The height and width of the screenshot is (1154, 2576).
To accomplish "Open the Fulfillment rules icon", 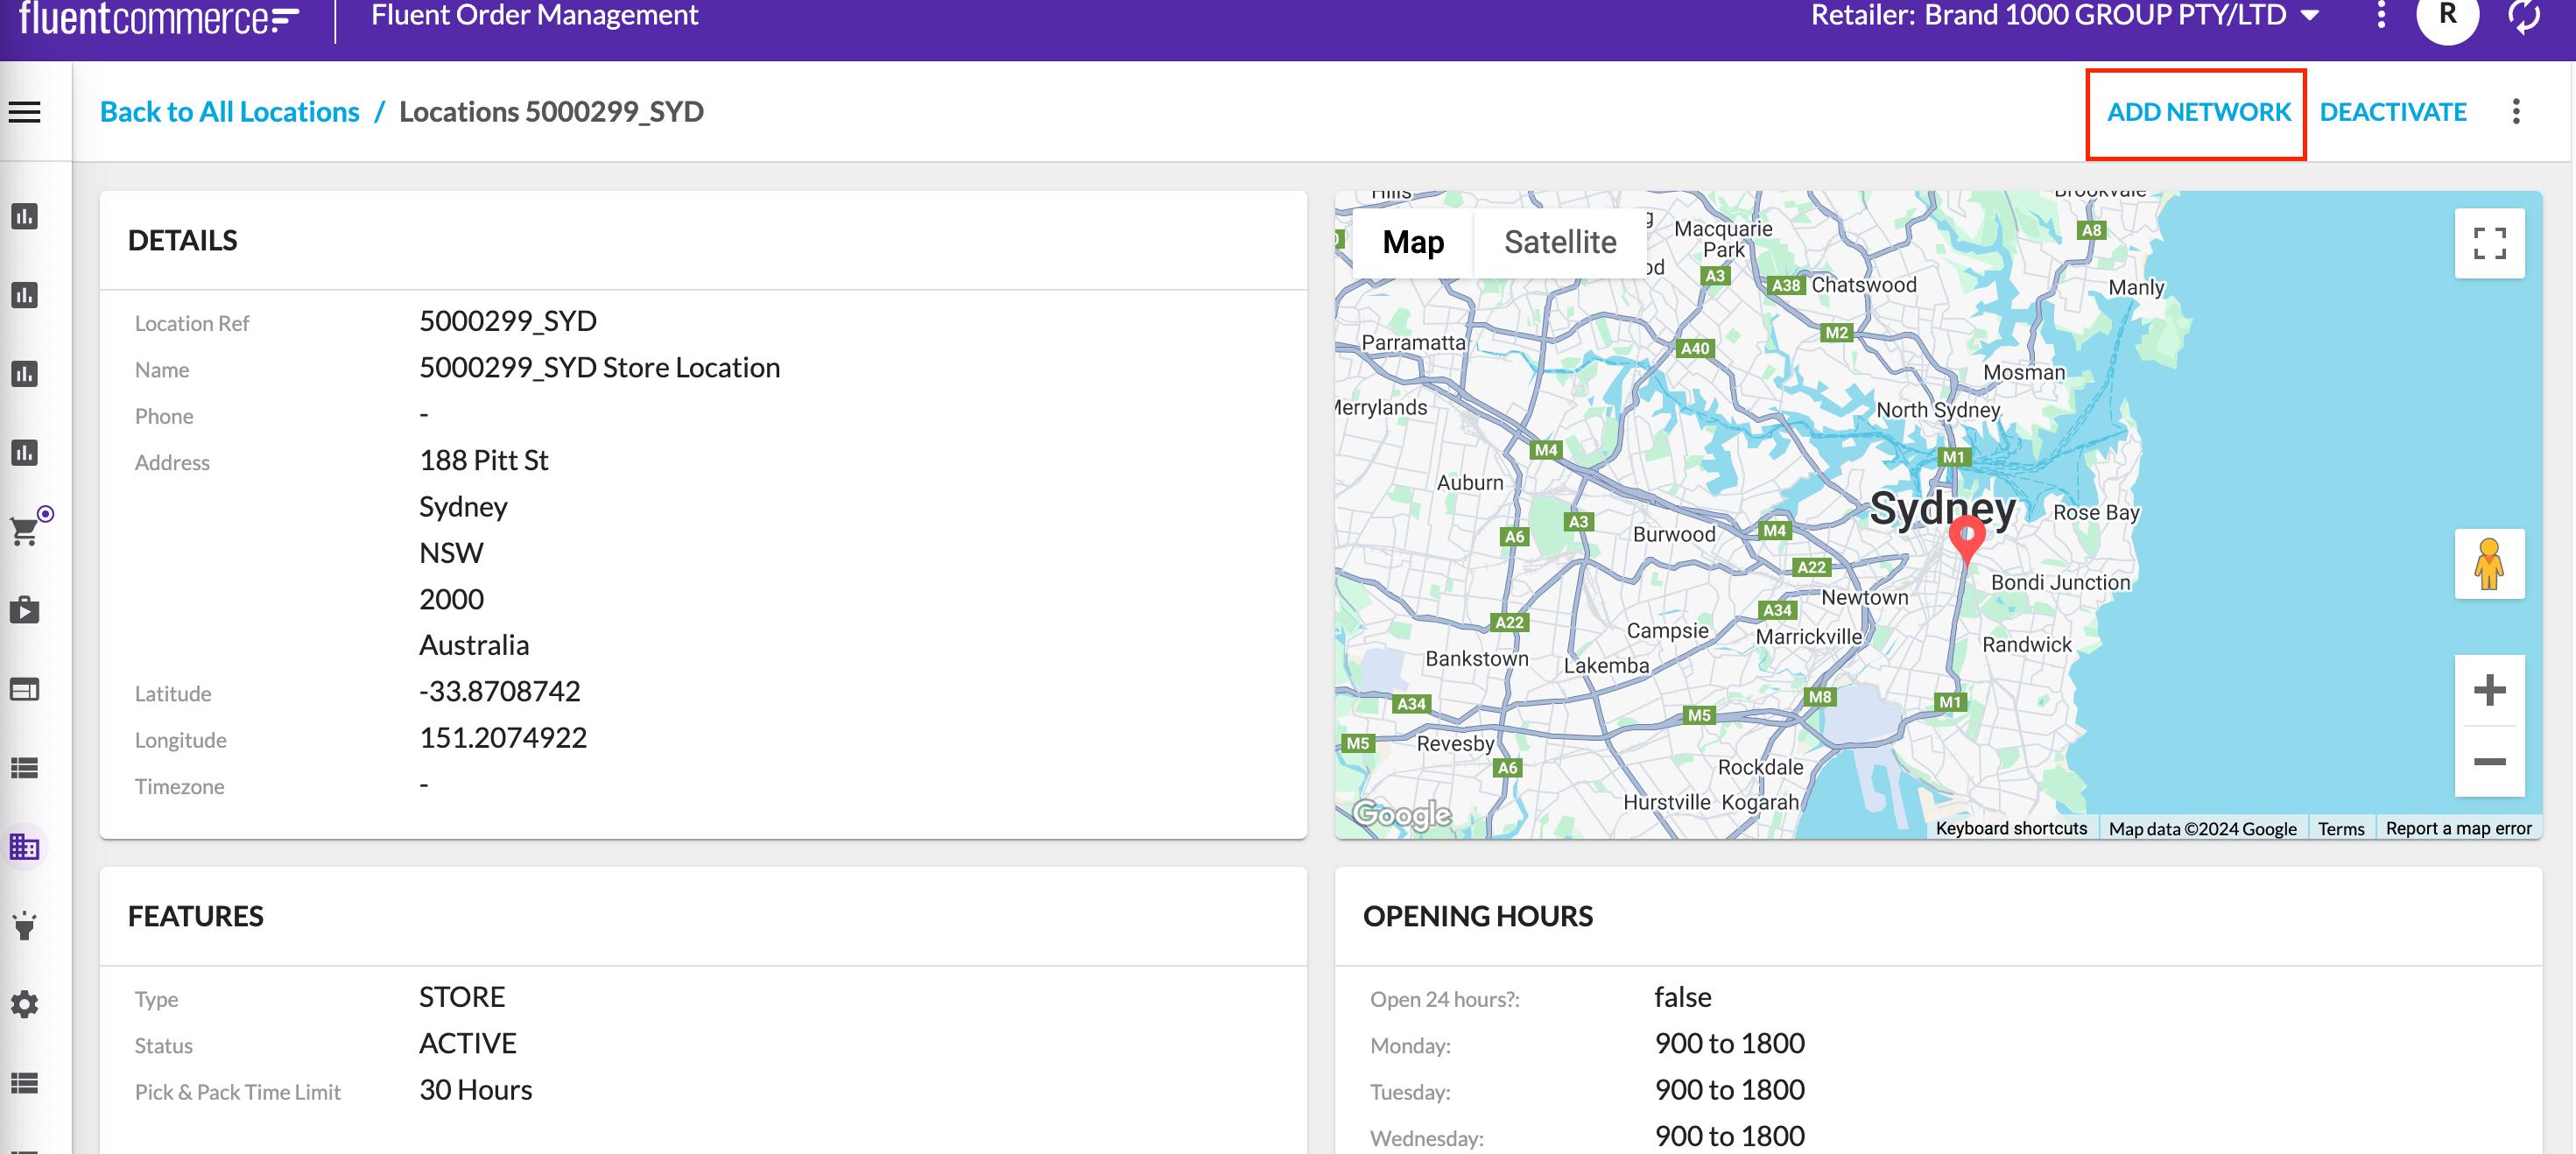I will (25, 927).
